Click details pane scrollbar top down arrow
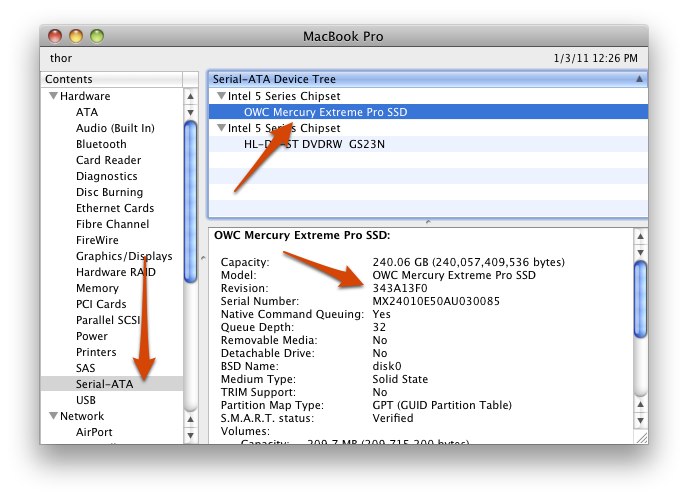Screen dimensions: 688x499 [641, 252]
